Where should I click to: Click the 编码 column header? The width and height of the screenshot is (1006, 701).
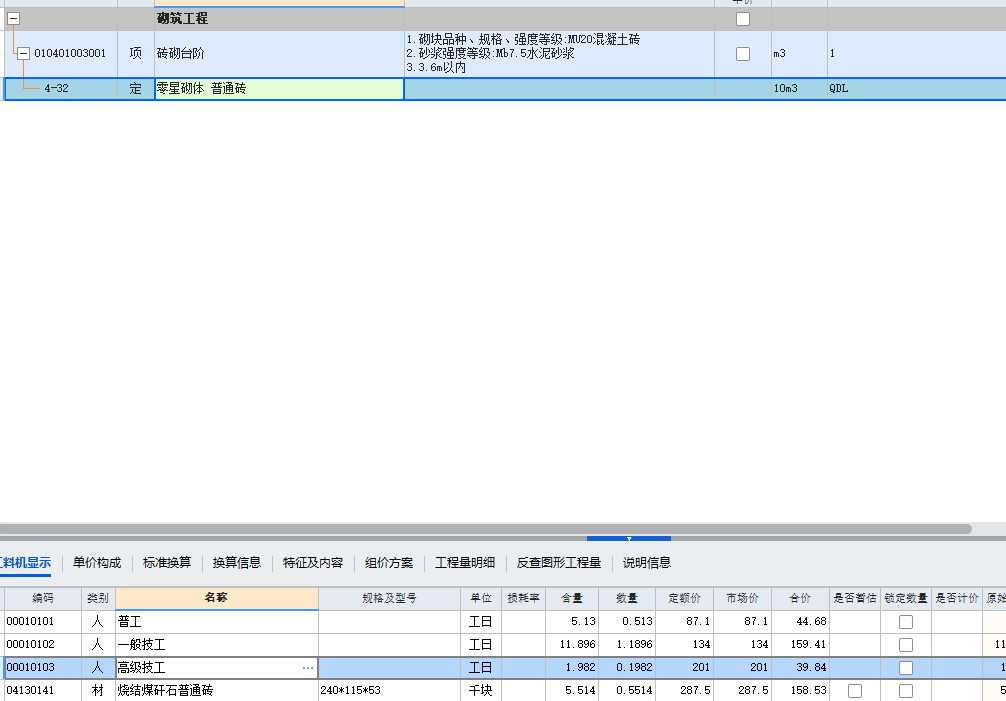click(x=43, y=598)
